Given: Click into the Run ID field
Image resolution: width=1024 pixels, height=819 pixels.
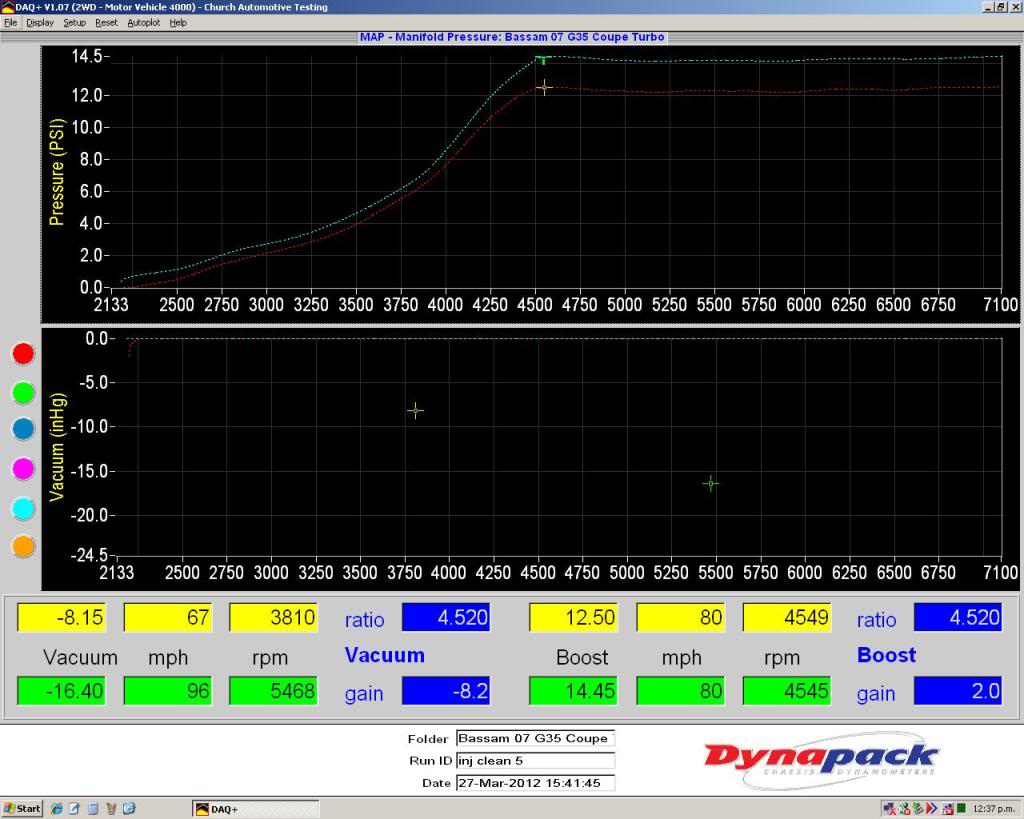Looking at the screenshot, I should pyautogui.click(x=536, y=761).
